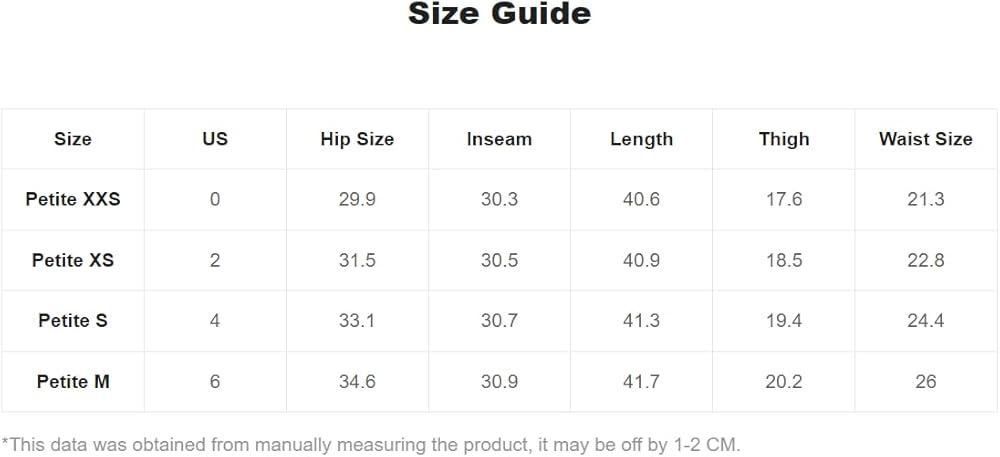Click the US column header
Image resolution: width=1000 pixels, height=457 pixels.
[x=215, y=139]
